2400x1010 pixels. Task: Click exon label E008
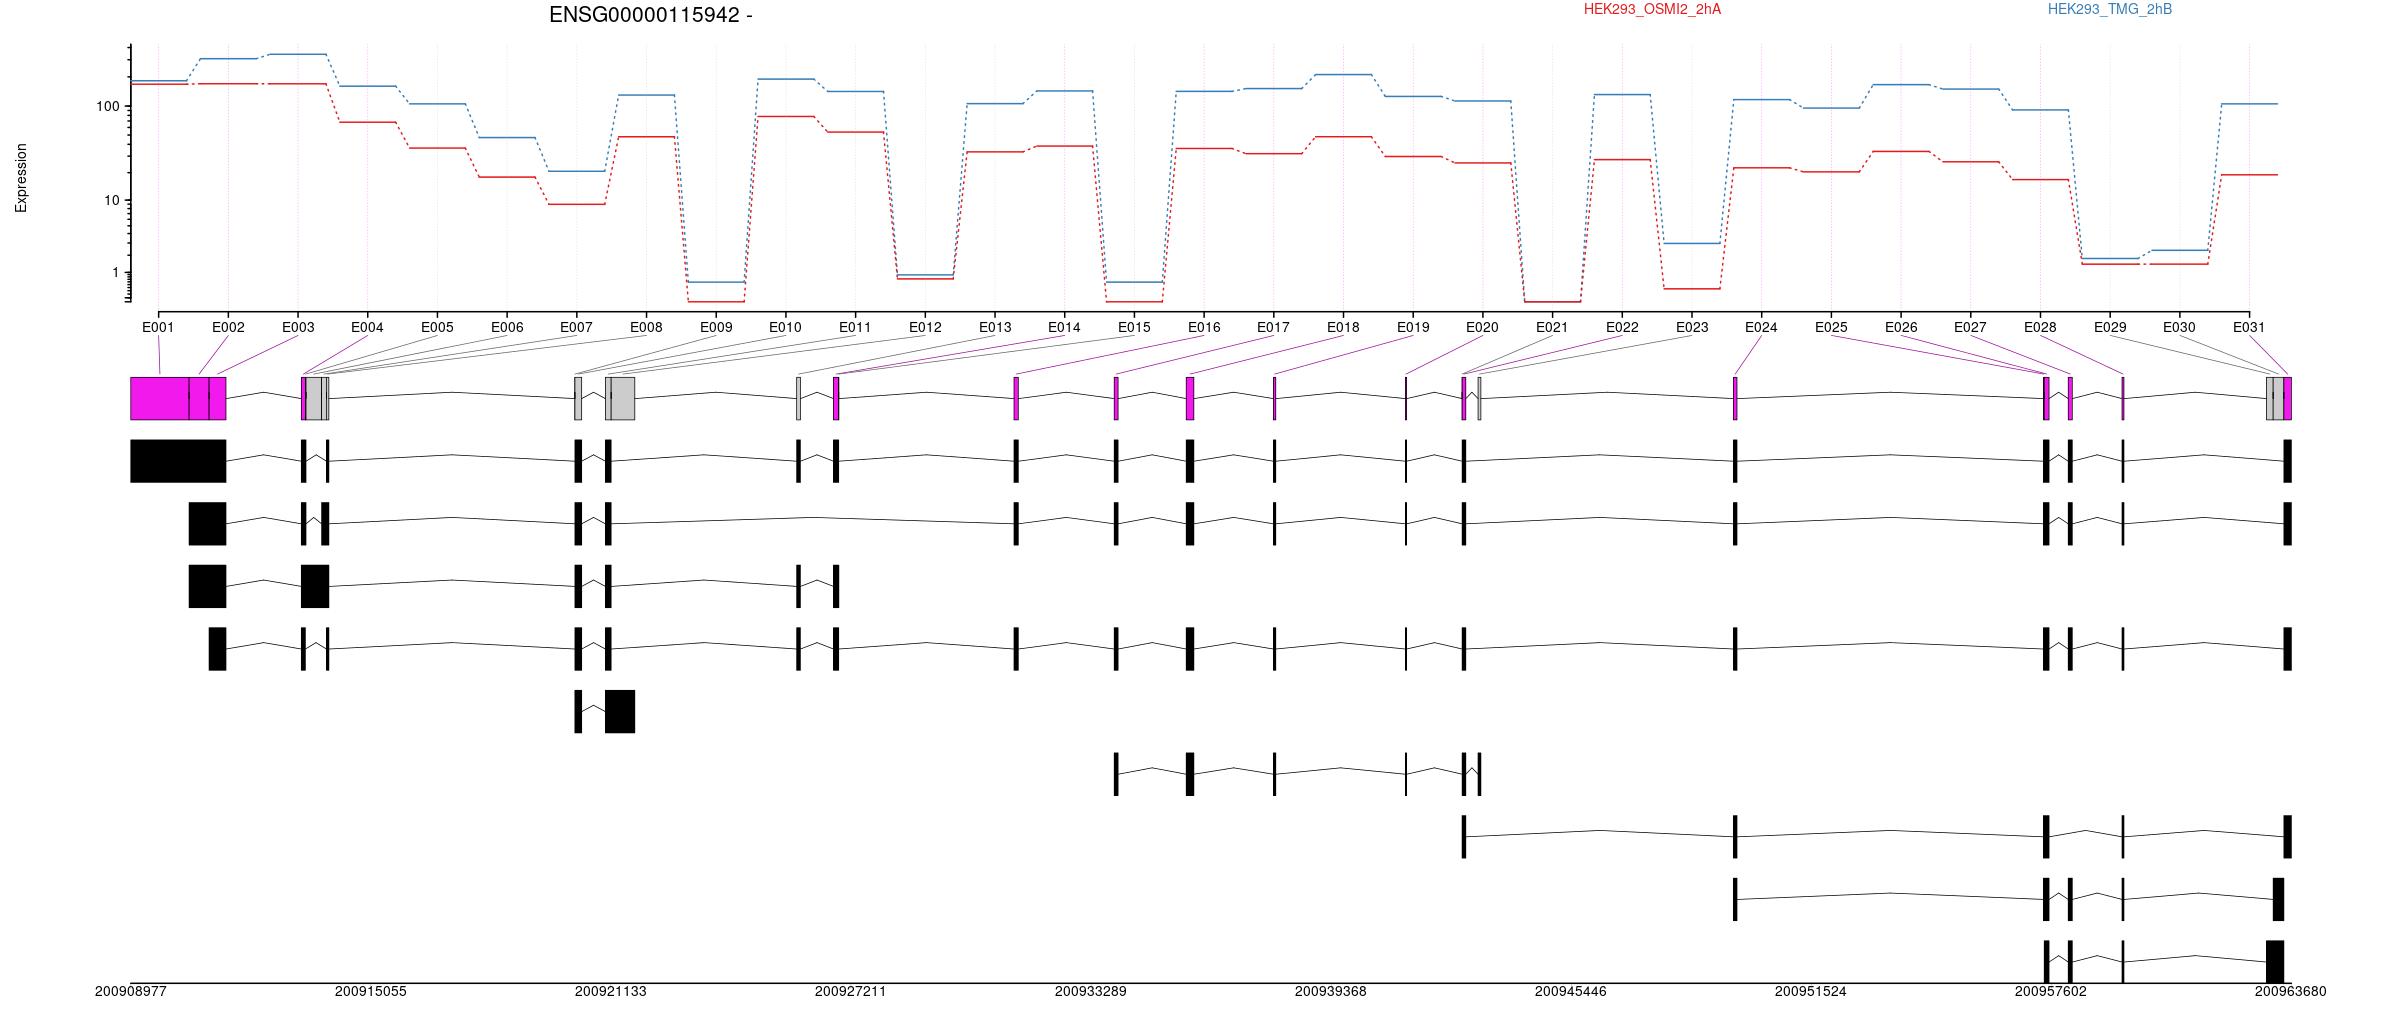pyautogui.click(x=646, y=327)
